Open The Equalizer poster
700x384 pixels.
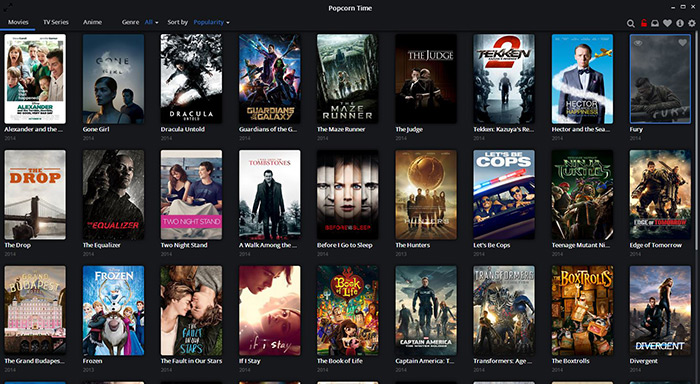pyautogui.click(x=113, y=195)
